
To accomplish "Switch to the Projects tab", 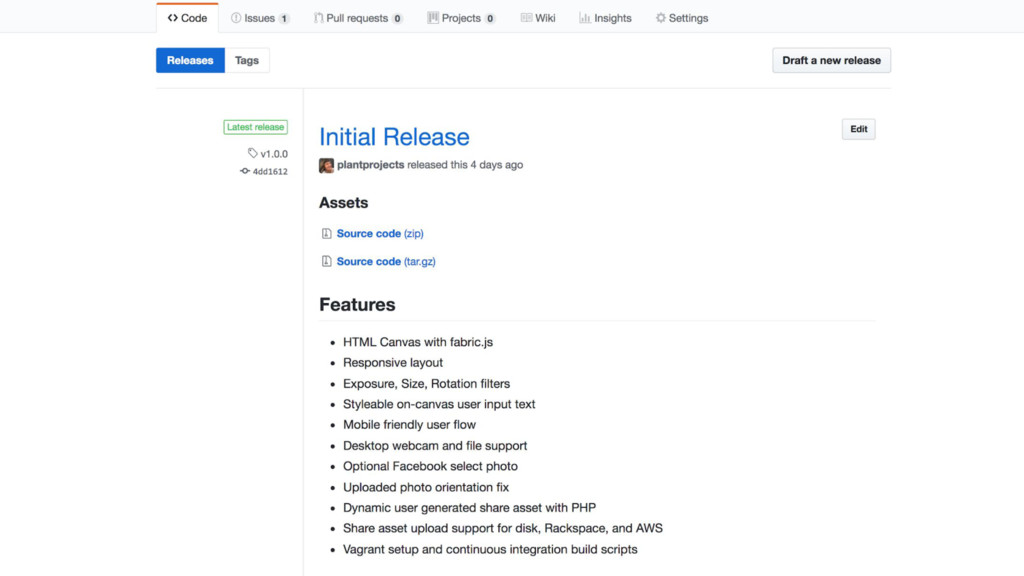I will (461, 18).
